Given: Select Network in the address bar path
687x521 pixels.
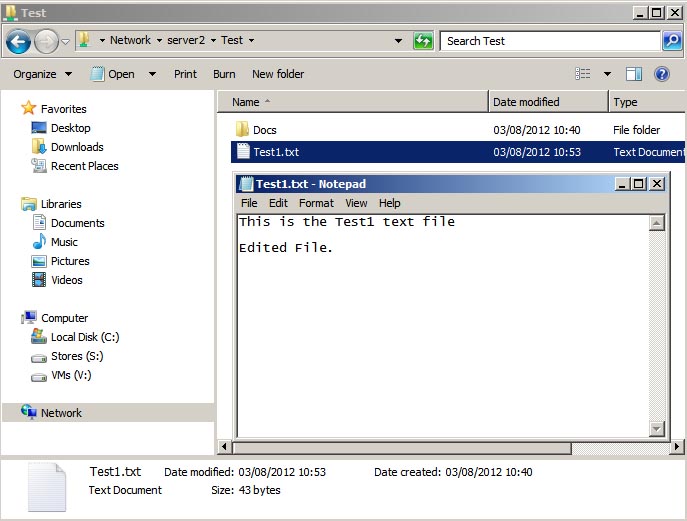Looking at the screenshot, I should (130, 40).
